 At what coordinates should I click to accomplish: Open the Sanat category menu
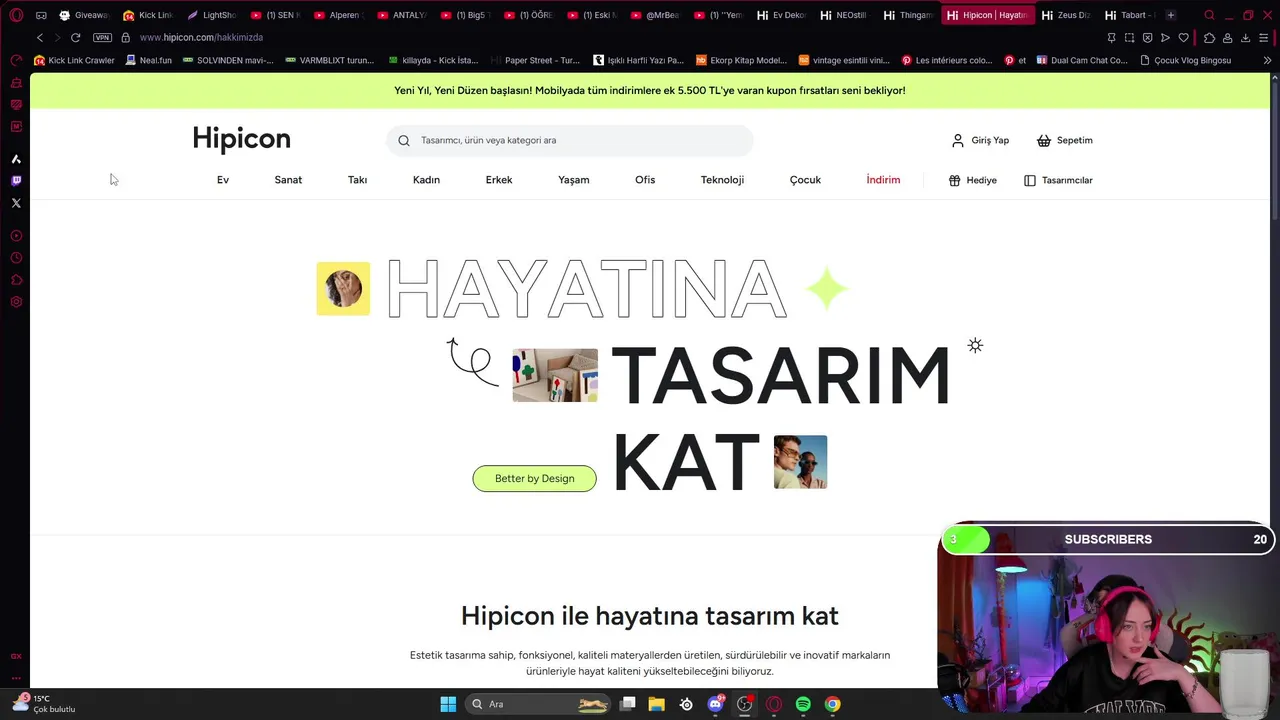pyautogui.click(x=288, y=180)
